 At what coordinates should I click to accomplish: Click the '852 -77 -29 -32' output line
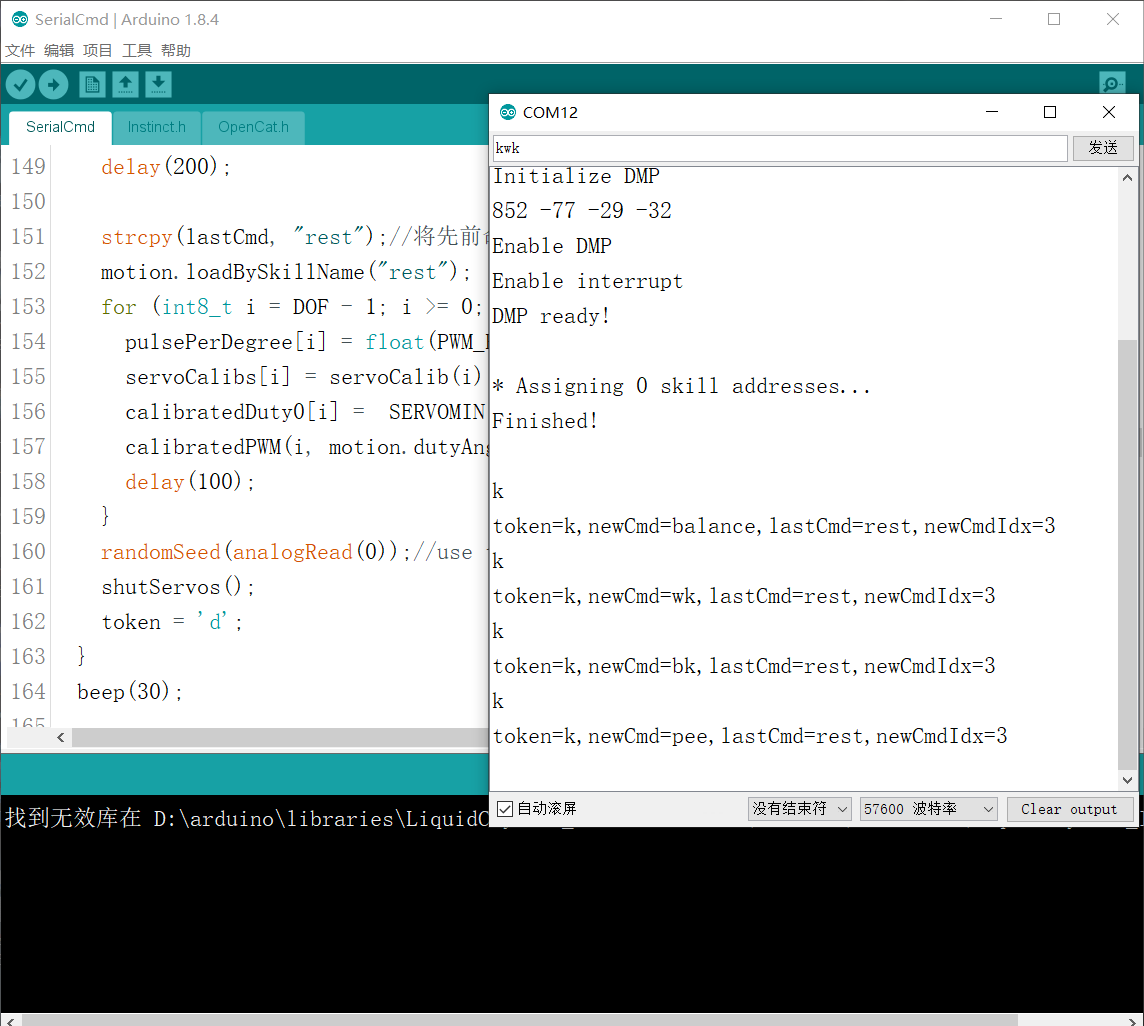(581, 211)
